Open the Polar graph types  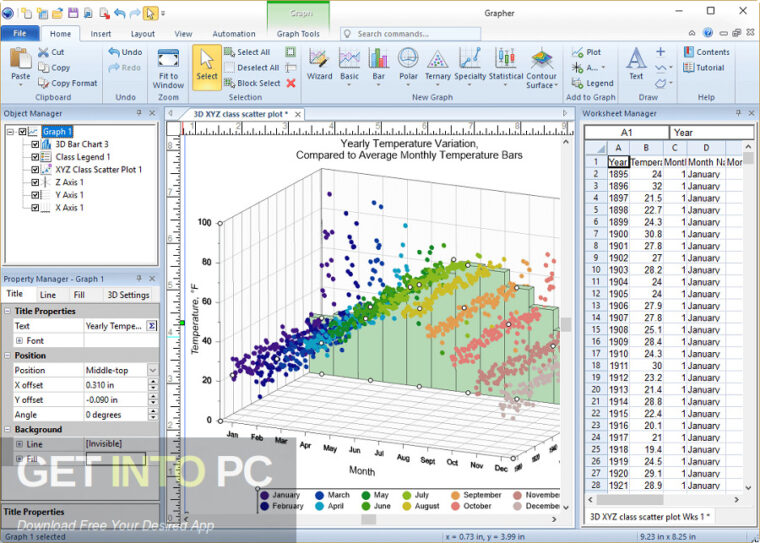(x=408, y=66)
